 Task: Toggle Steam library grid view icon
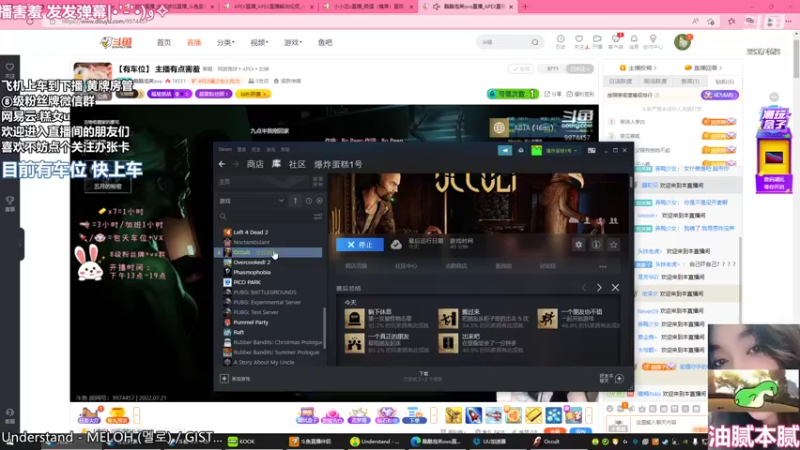click(x=318, y=182)
